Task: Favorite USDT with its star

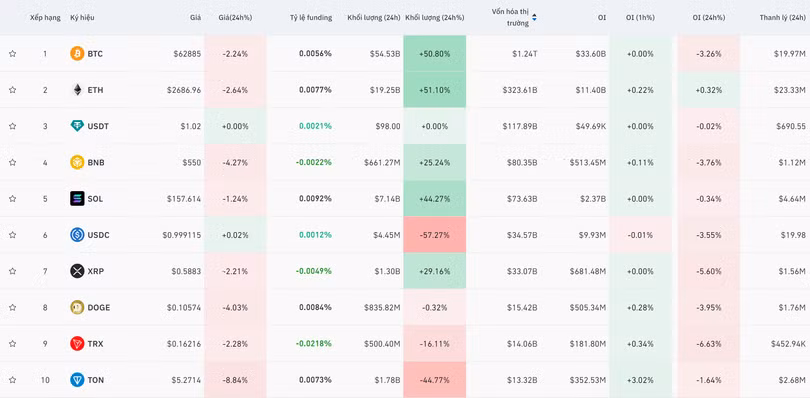Action: coord(12,126)
